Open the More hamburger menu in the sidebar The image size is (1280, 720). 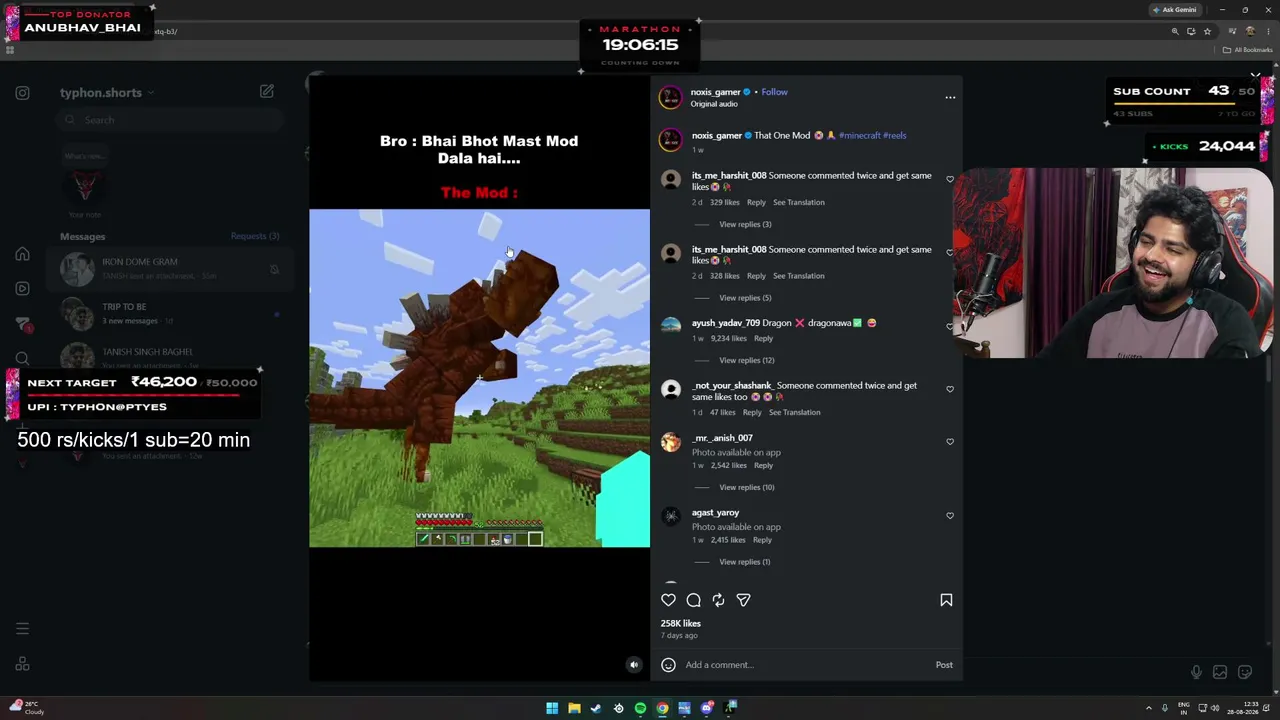[22, 629]
